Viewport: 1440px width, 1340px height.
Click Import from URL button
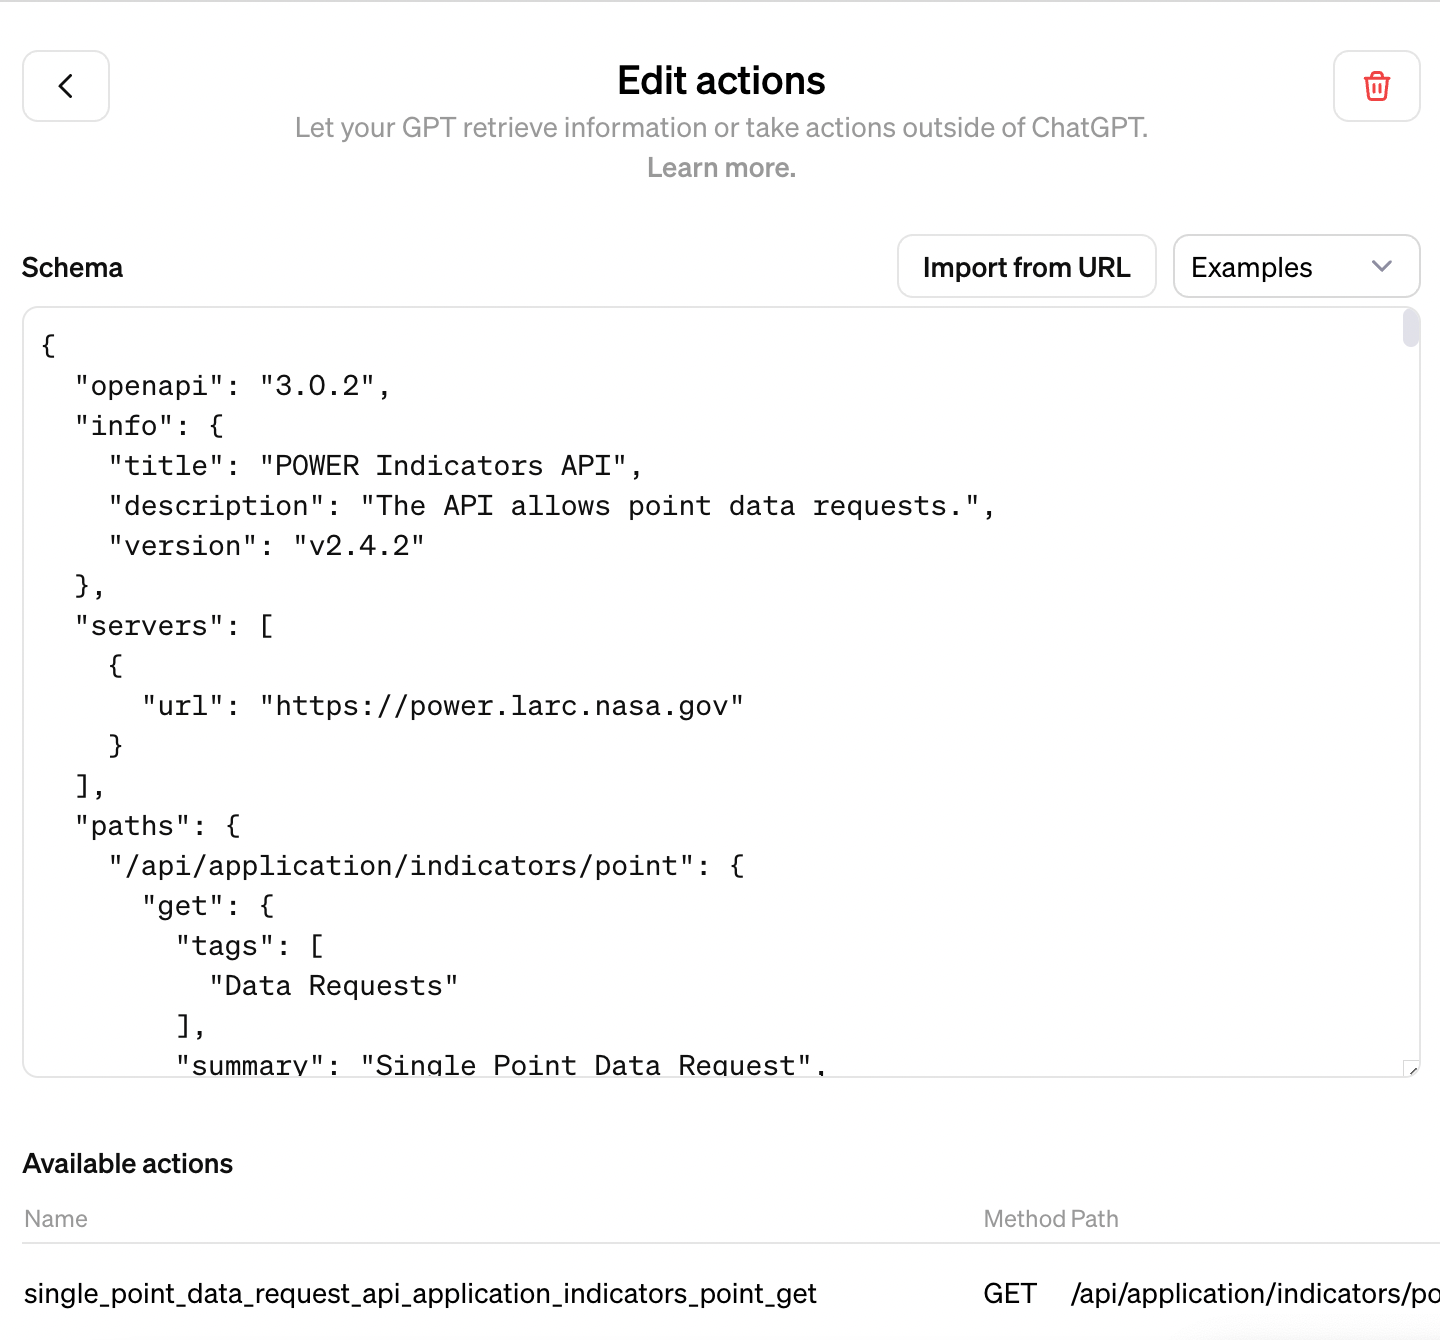tap(1026, 267)
